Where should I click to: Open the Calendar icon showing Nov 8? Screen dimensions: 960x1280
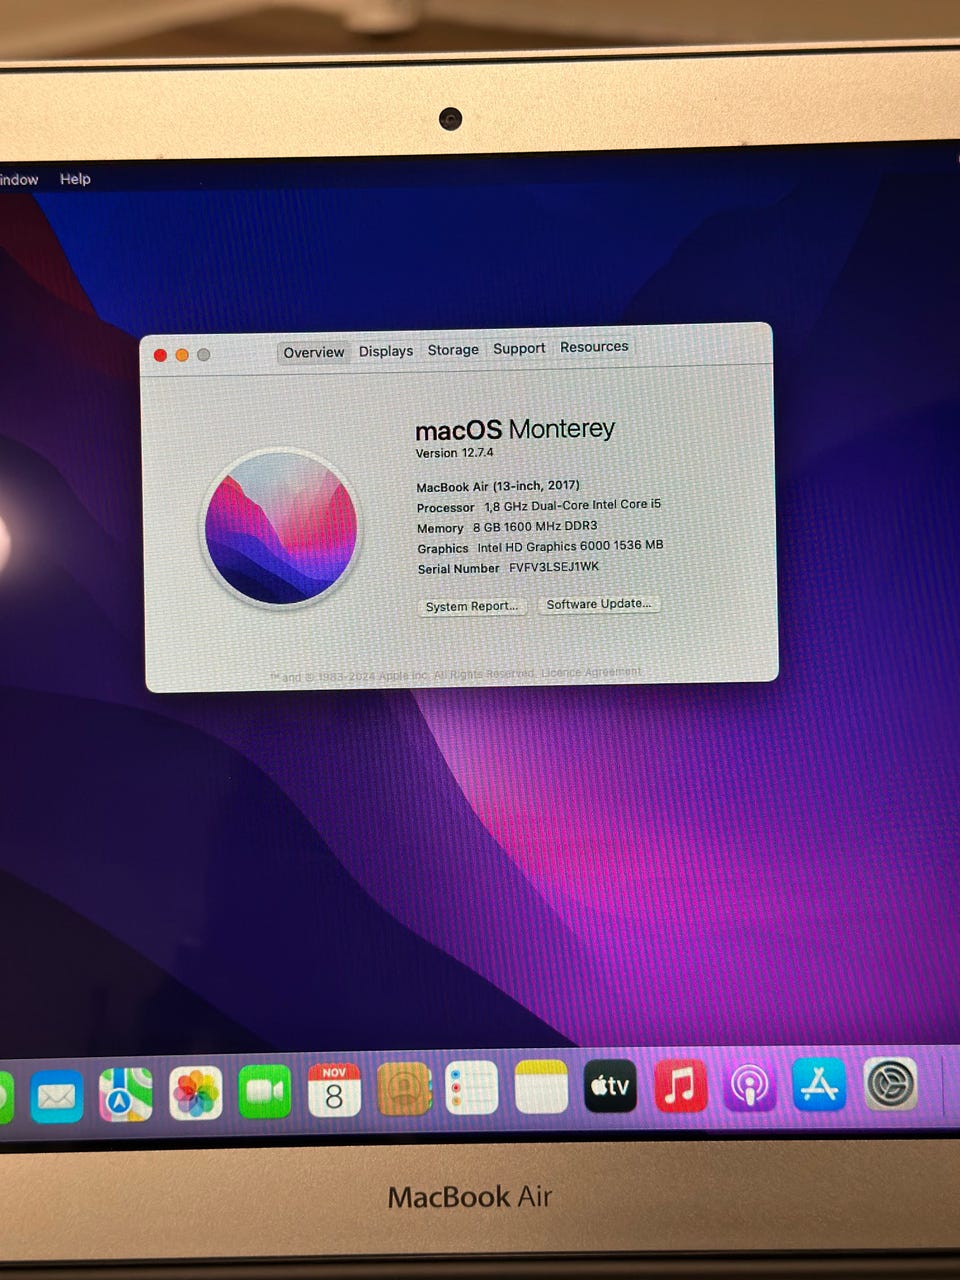pyautogui.click(x=334, y=1090)
